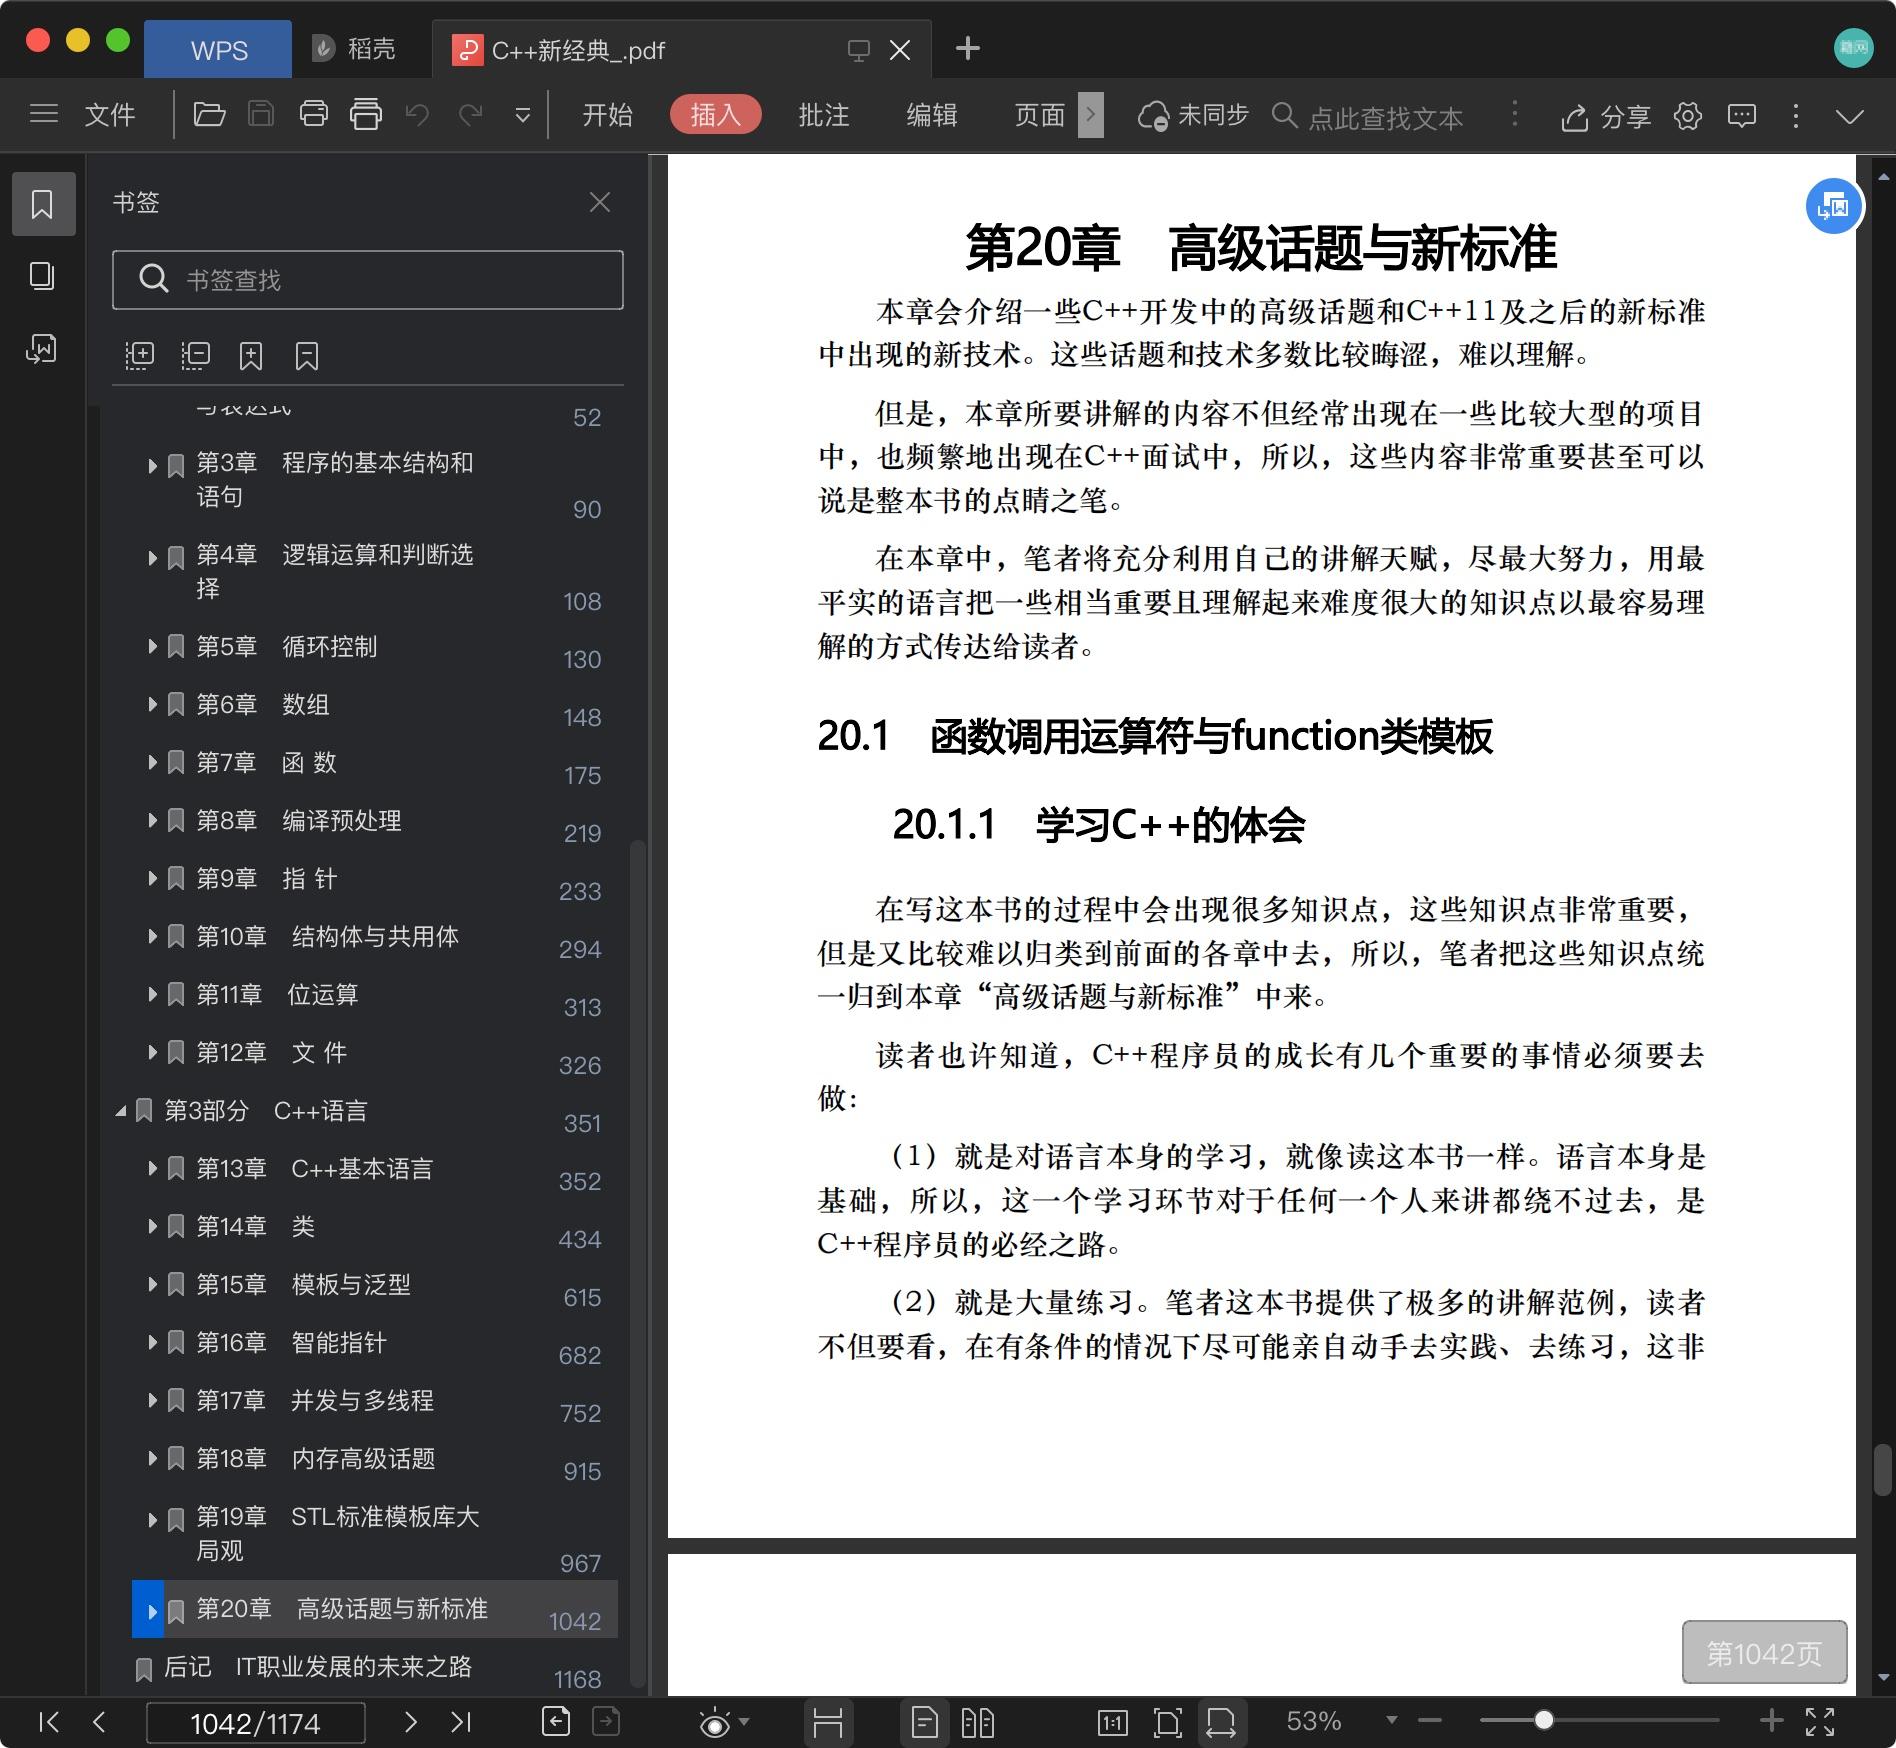Click the undo arrow icon
This screenshot has height=1748, width=1896.
(x=417, y=115)
